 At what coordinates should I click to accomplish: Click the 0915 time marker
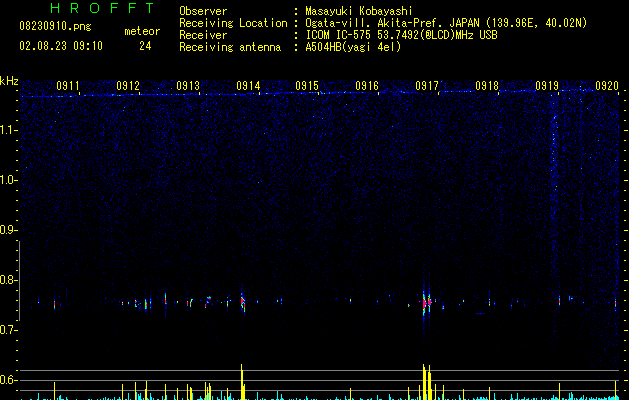click(307, 86)
